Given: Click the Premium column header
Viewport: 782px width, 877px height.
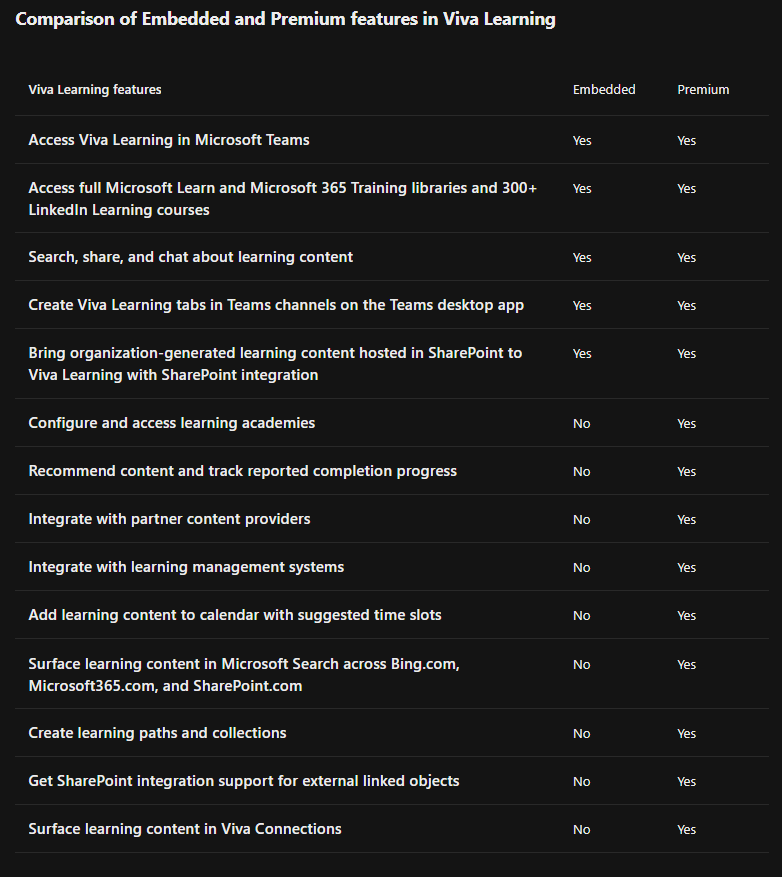Looking at the screenshot, I should pos(703,89).
